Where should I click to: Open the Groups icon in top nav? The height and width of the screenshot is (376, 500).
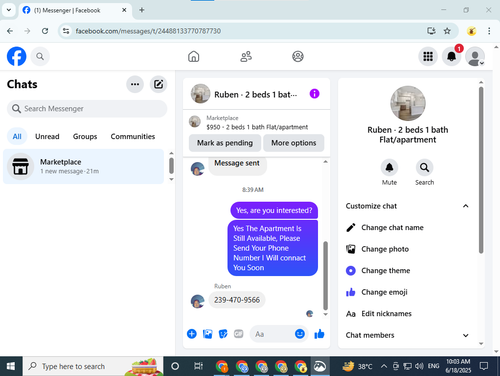tap(298, 56)
